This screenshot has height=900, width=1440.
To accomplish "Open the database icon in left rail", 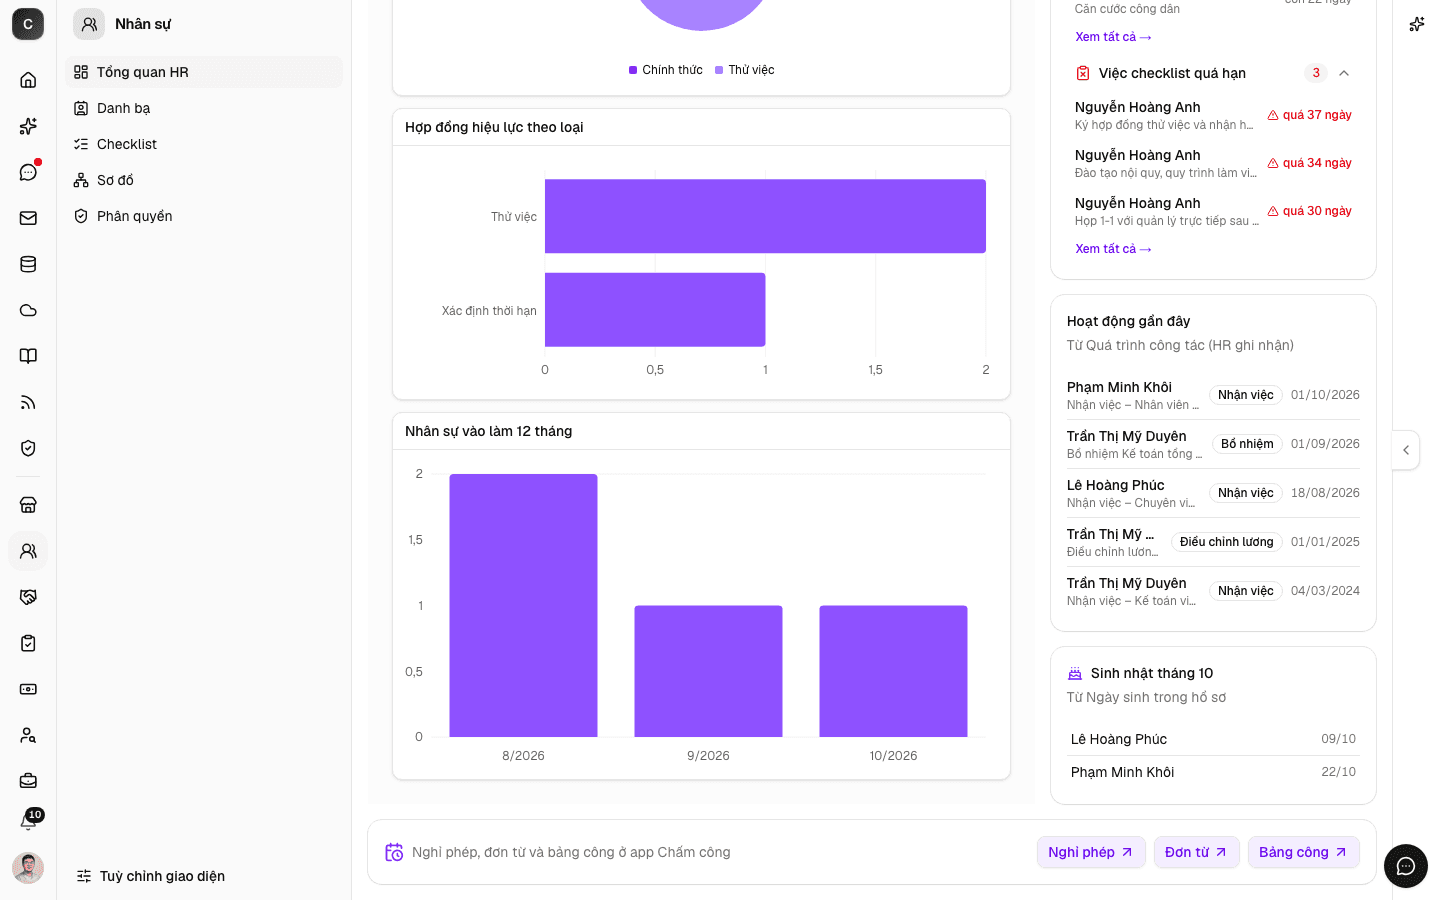I will point(28,264).
